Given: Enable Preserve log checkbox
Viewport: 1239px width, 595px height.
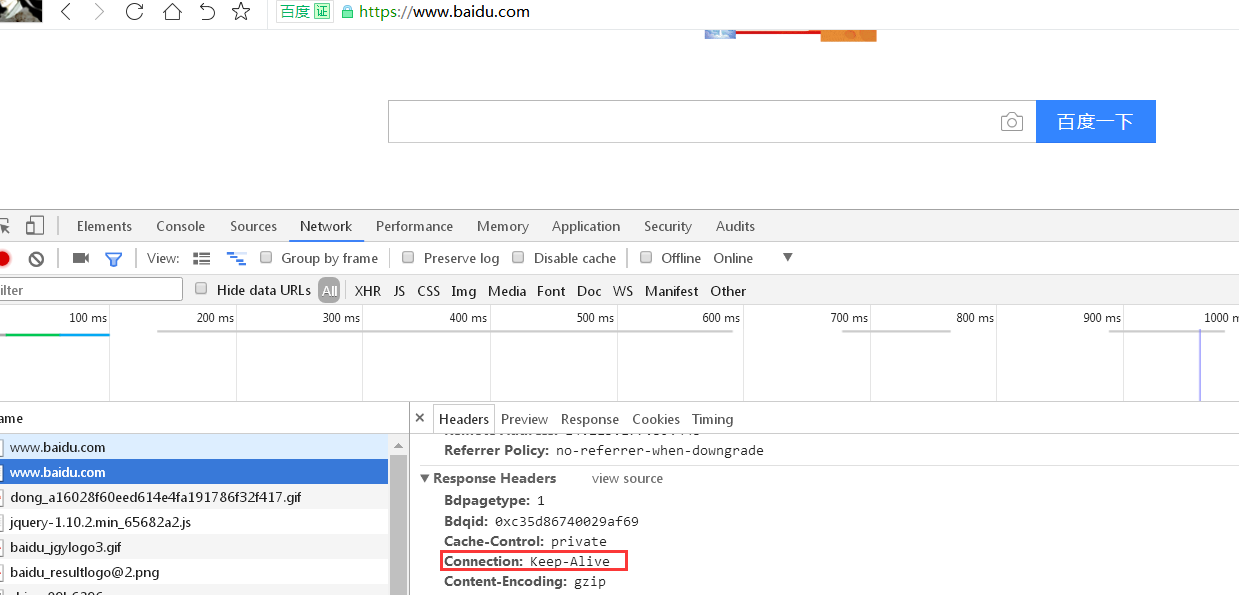Looking at the screenshot, I should point(408,257).
